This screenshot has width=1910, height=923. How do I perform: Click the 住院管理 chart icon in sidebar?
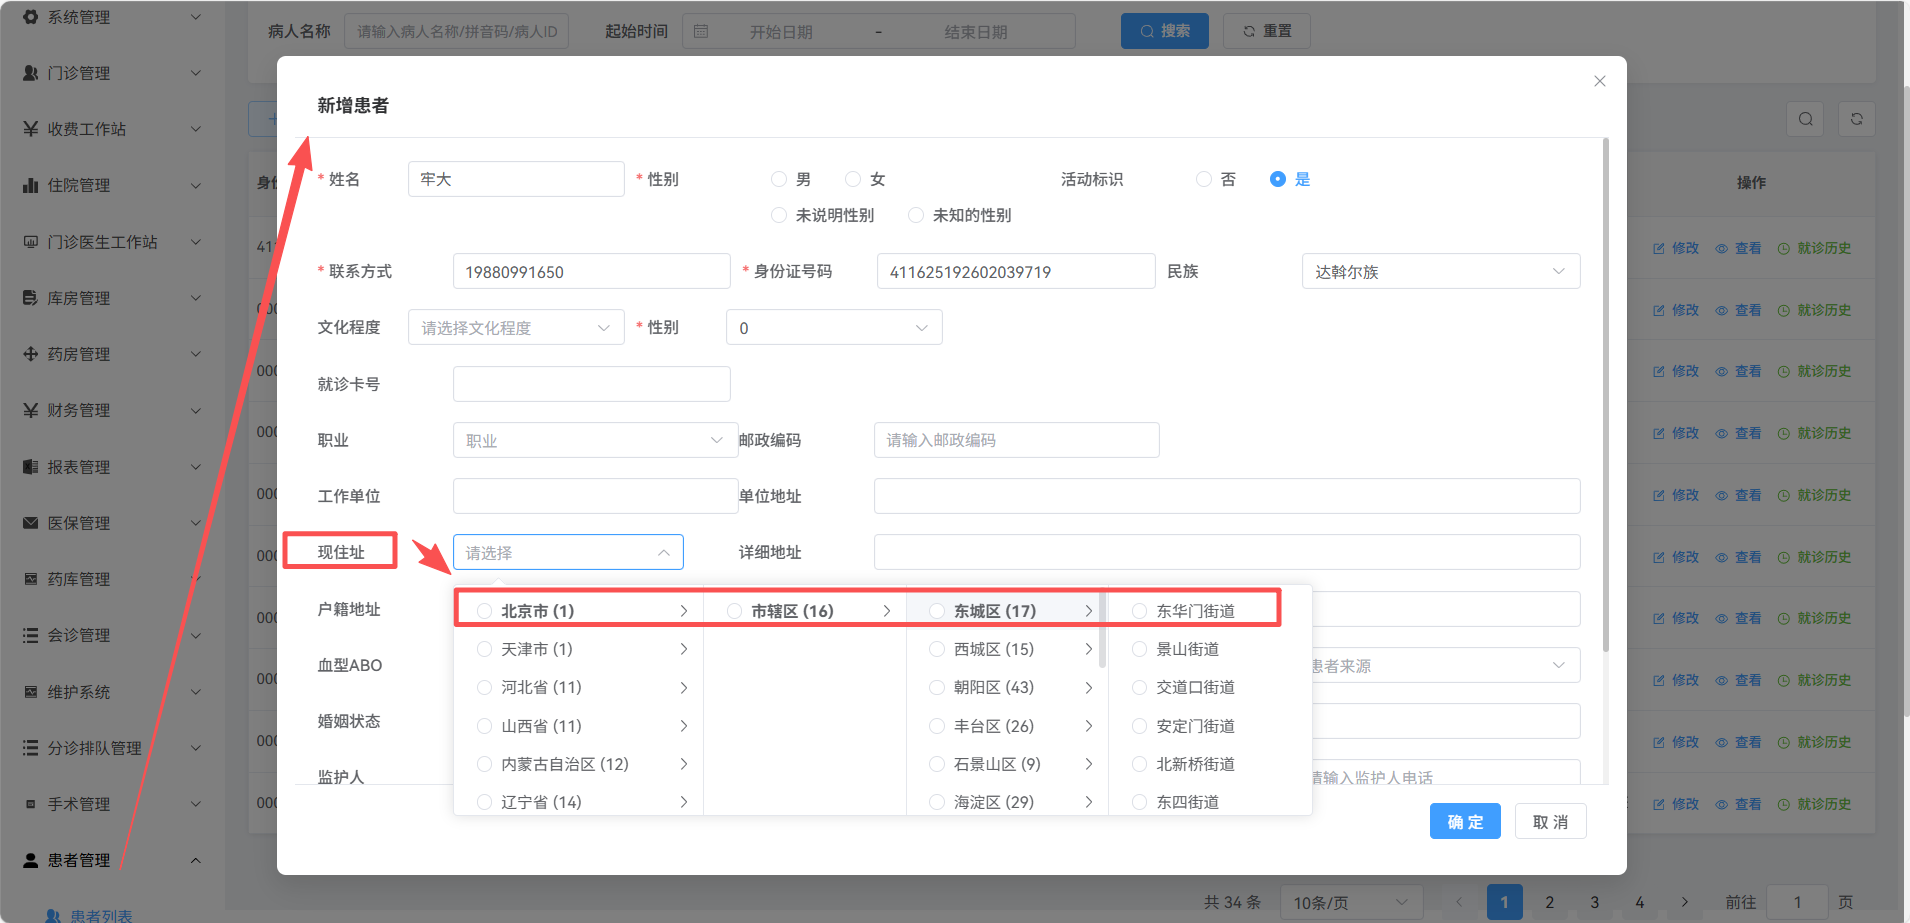tap(30, 185)
